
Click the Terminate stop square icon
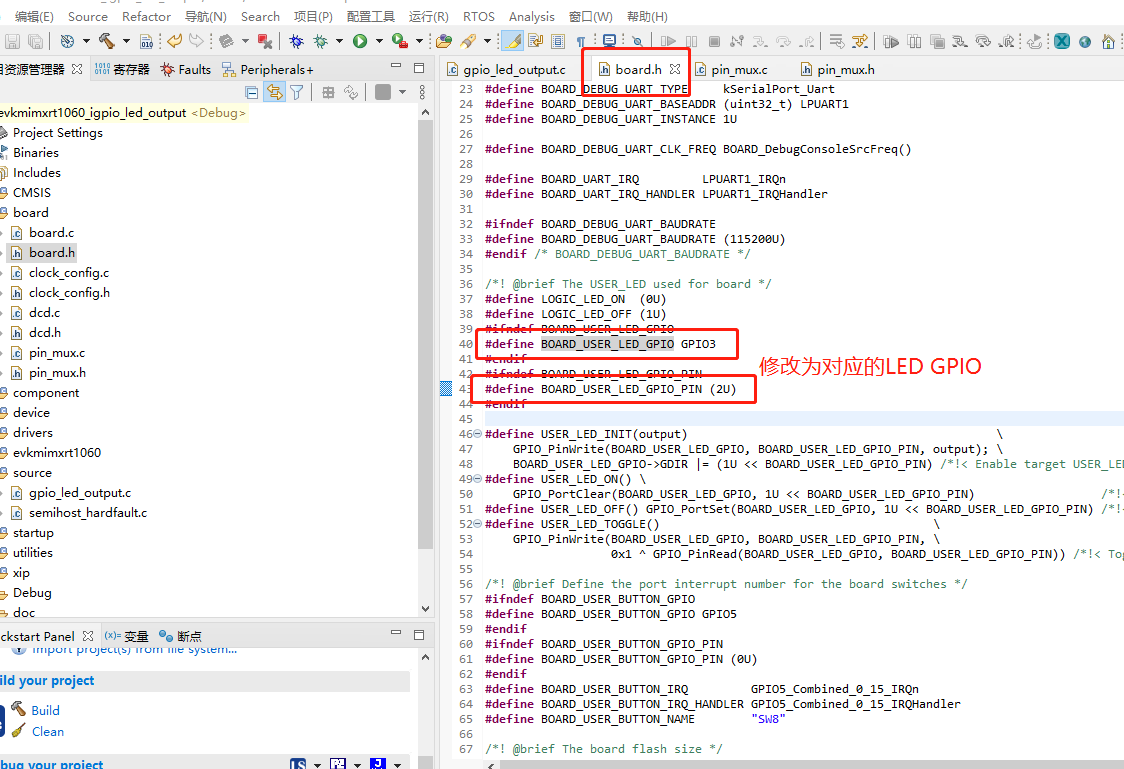coord(714,42)
